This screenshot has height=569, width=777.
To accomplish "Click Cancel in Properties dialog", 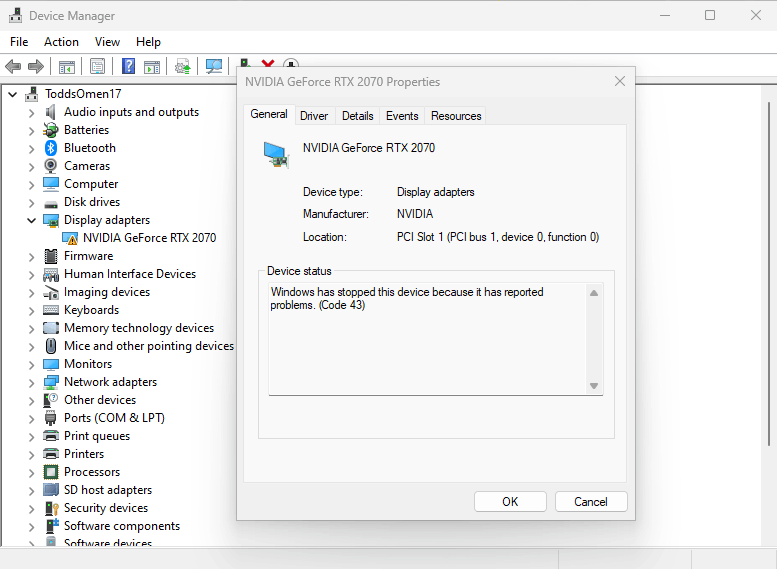I will coord(591,502).
